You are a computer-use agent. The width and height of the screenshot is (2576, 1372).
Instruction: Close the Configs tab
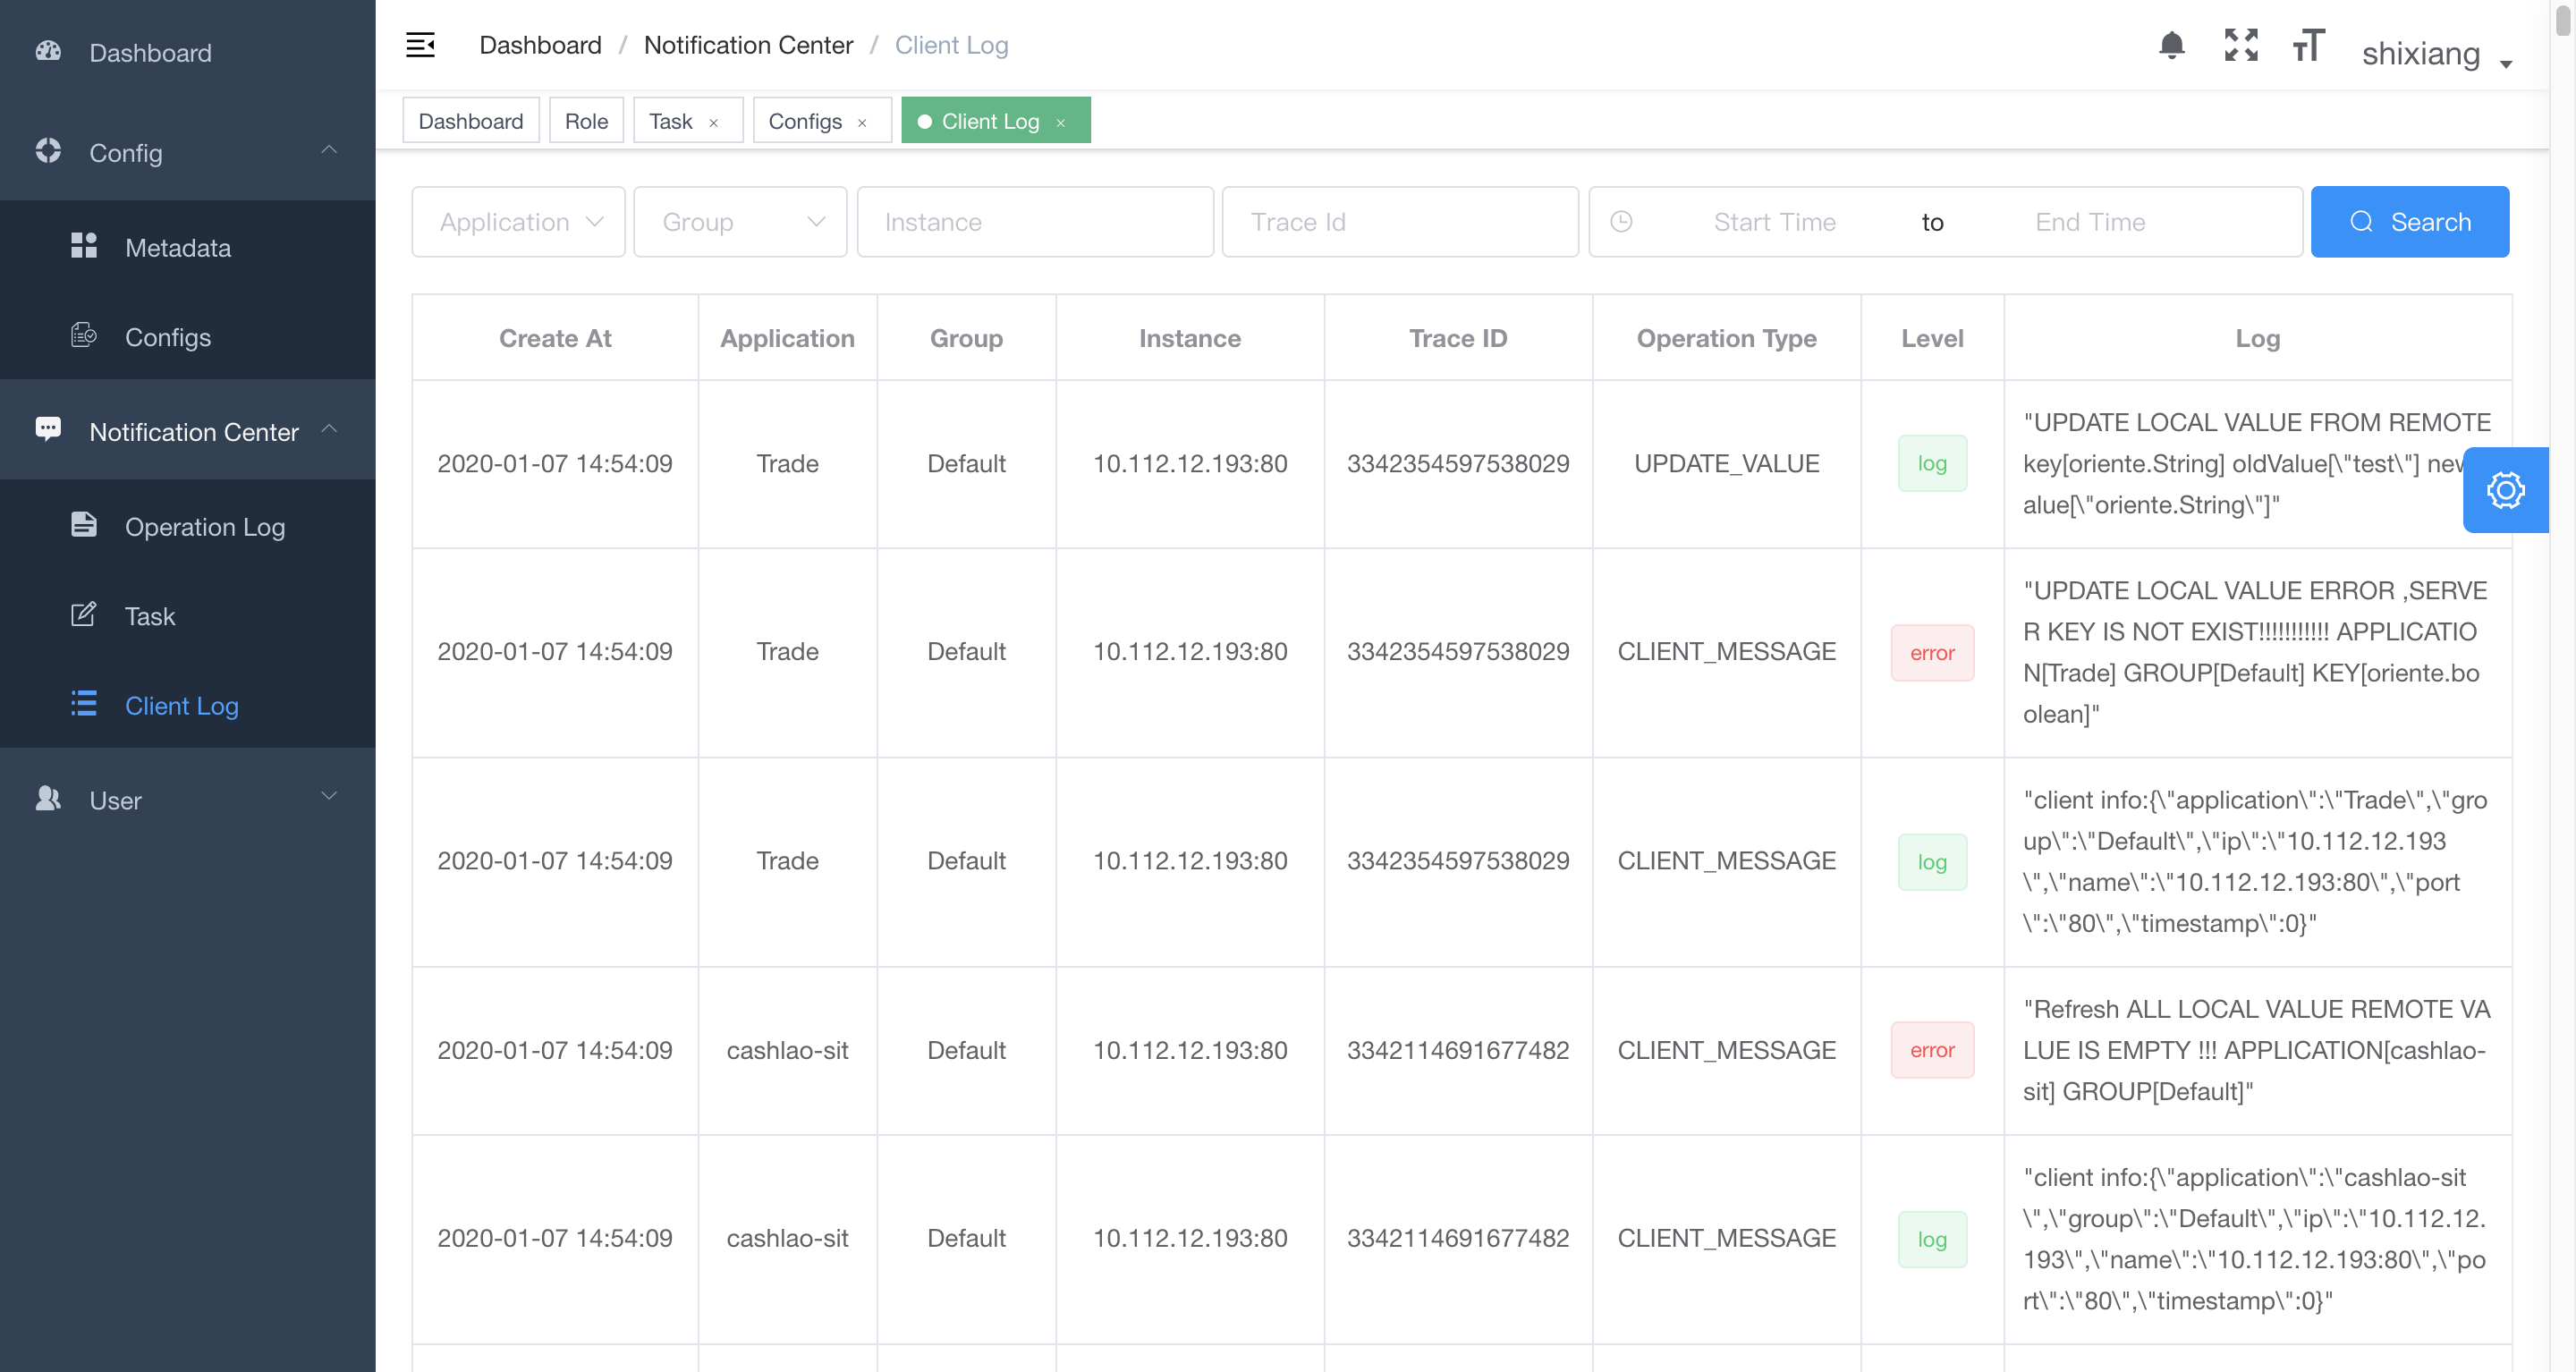pos(862,122)
